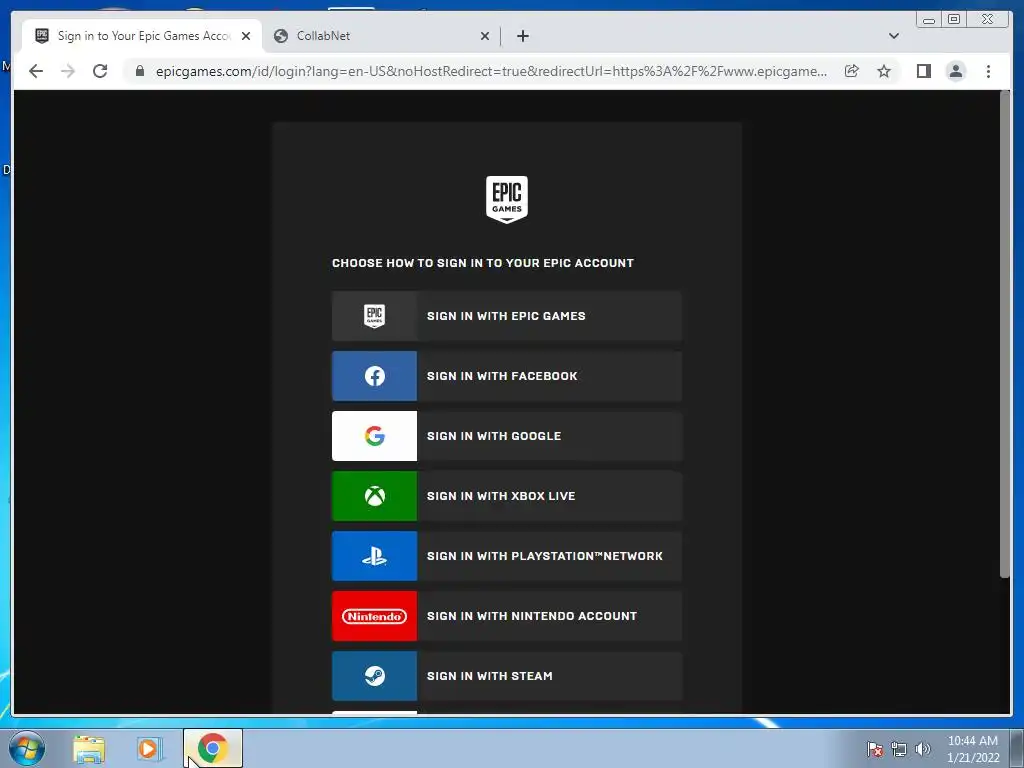Viewport: 1024px width, 768px height.
Task: Open the Action Center flag icon
Action: coord(874,749)
